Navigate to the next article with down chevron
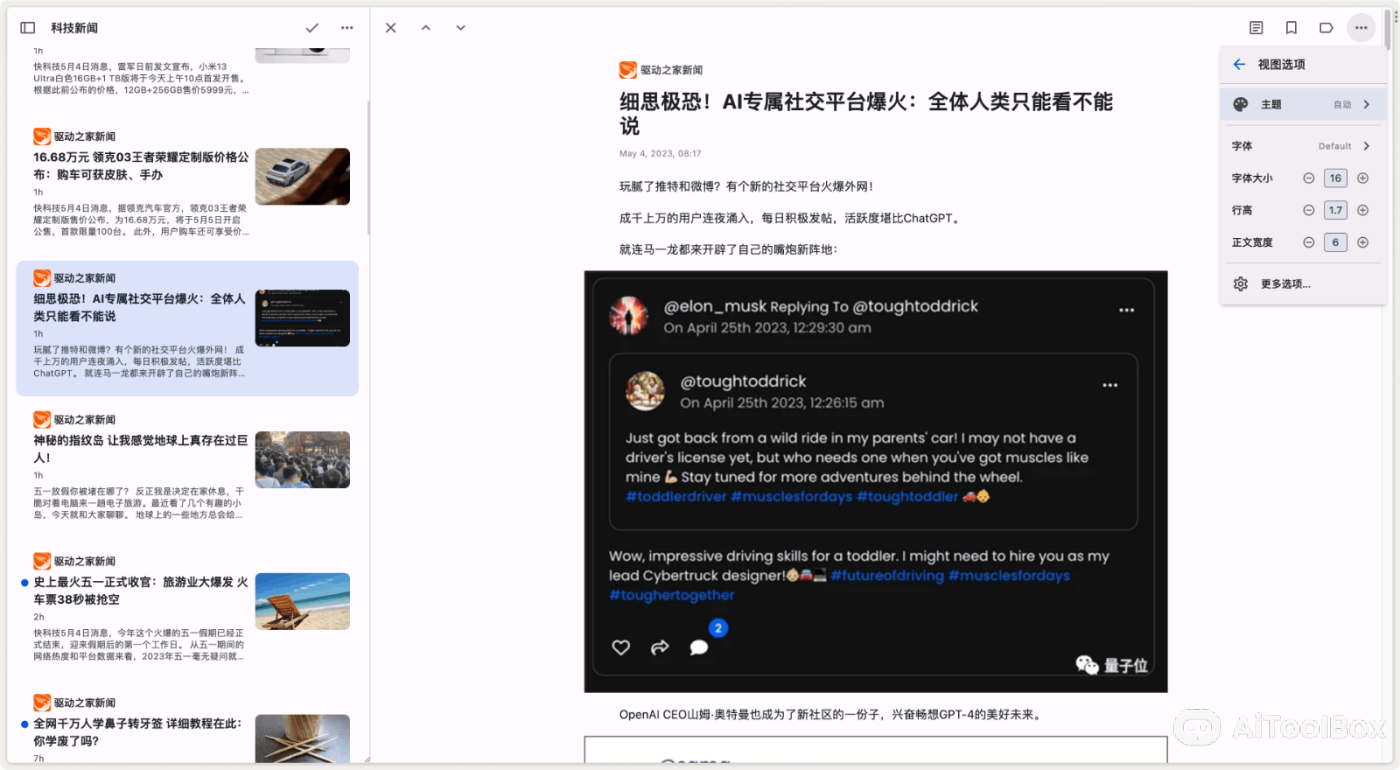1400x770 pixels. click(x=460, y=27)
